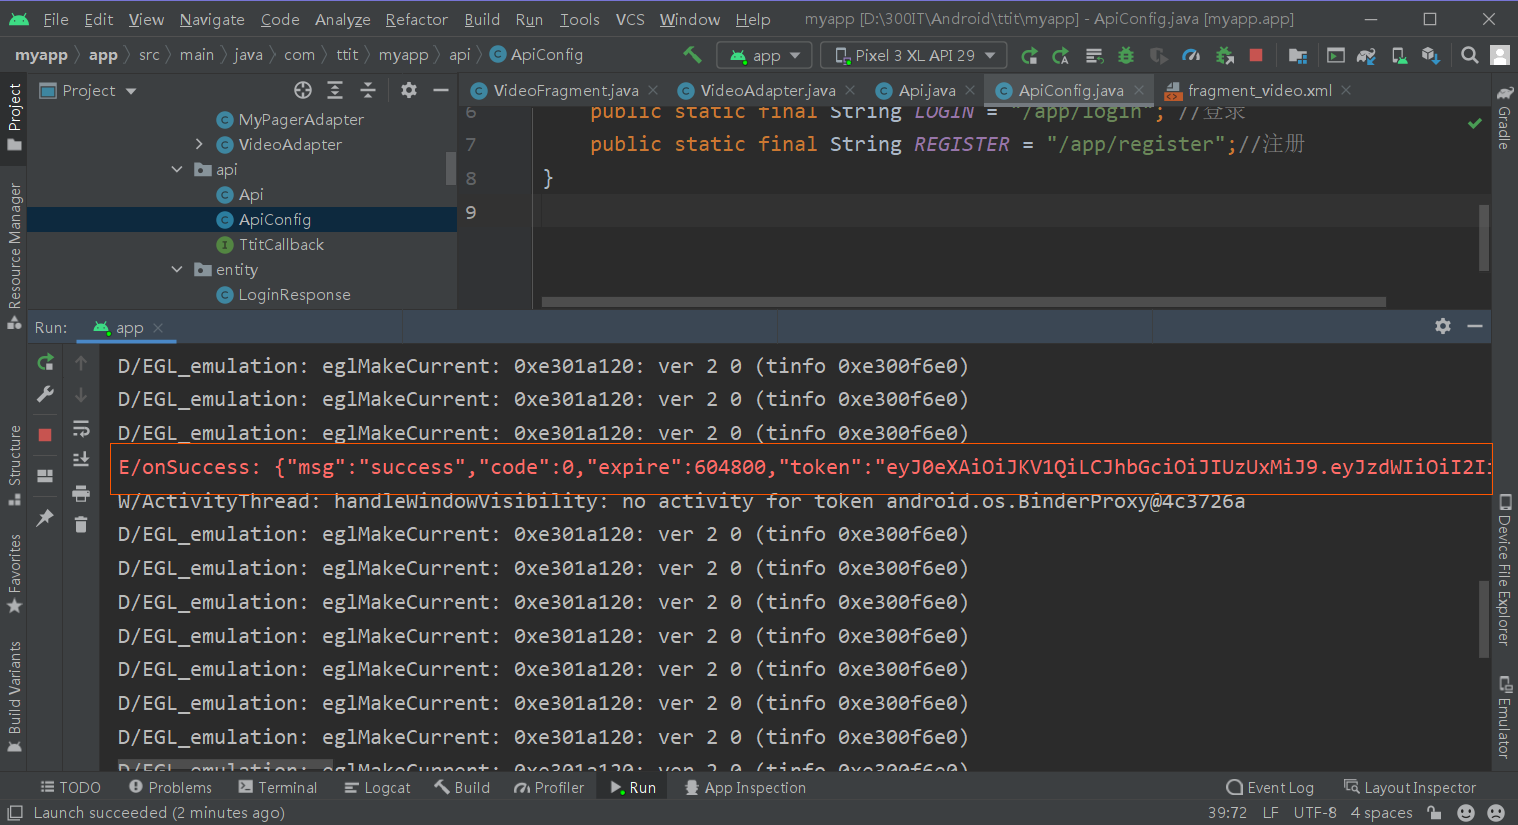Open the VCS menu
The width and height of the screenshot is (1518, 825).
tap(630, 19)
